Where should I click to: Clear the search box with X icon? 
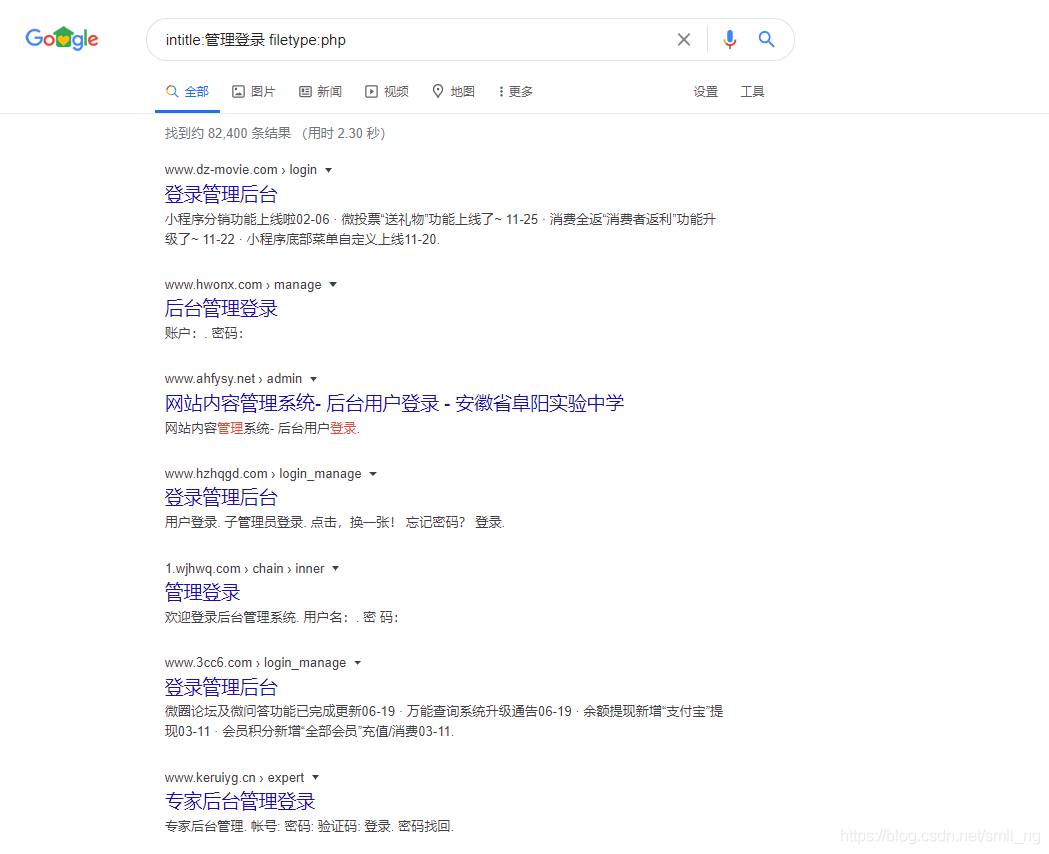point(684,40)
